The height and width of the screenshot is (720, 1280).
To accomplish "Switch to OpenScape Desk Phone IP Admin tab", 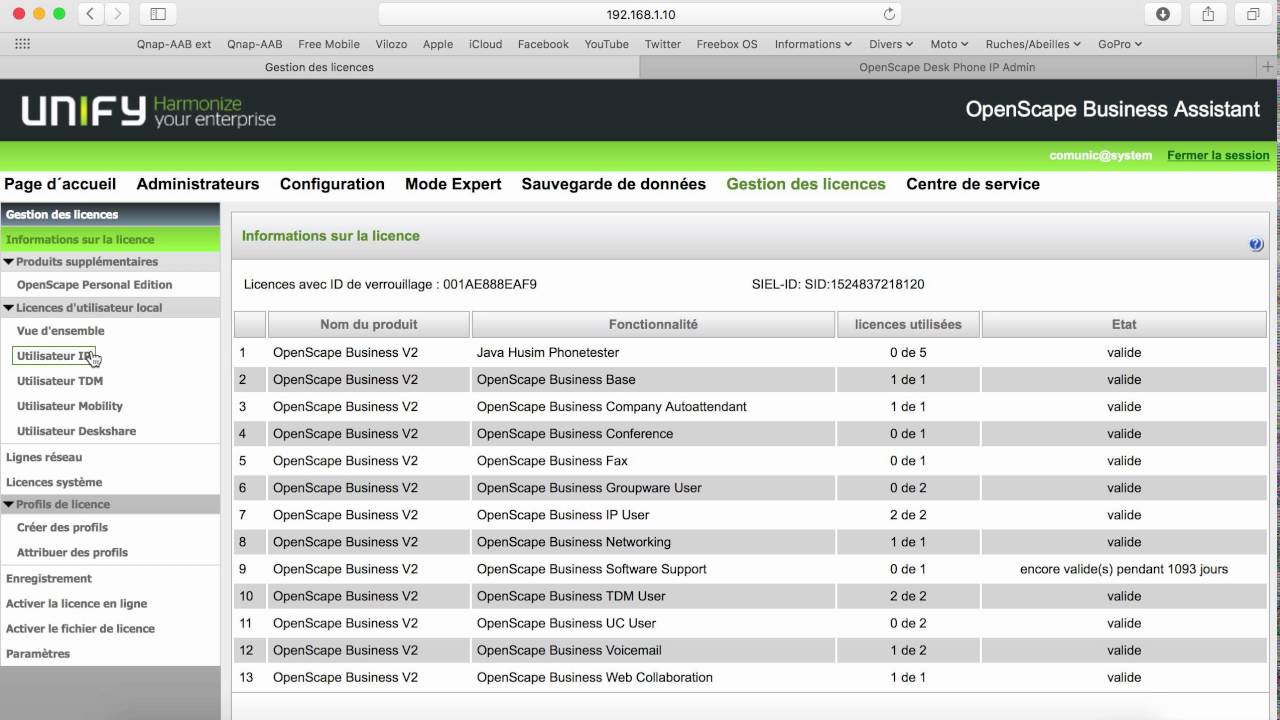I will pos(947,67).
